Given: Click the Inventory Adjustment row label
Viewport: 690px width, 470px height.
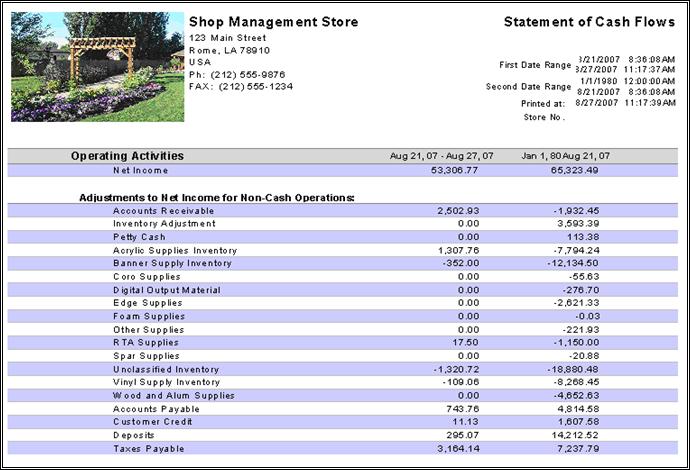Looking at the screenshot, I should (164, 224).
